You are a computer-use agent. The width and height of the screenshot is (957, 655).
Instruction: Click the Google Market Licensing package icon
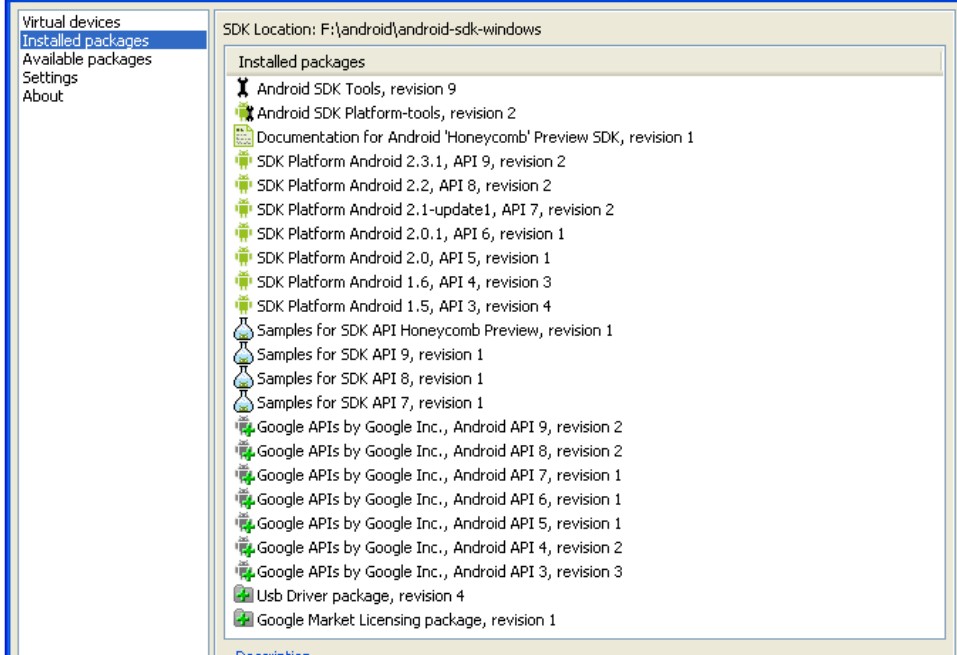coord(244,620)
